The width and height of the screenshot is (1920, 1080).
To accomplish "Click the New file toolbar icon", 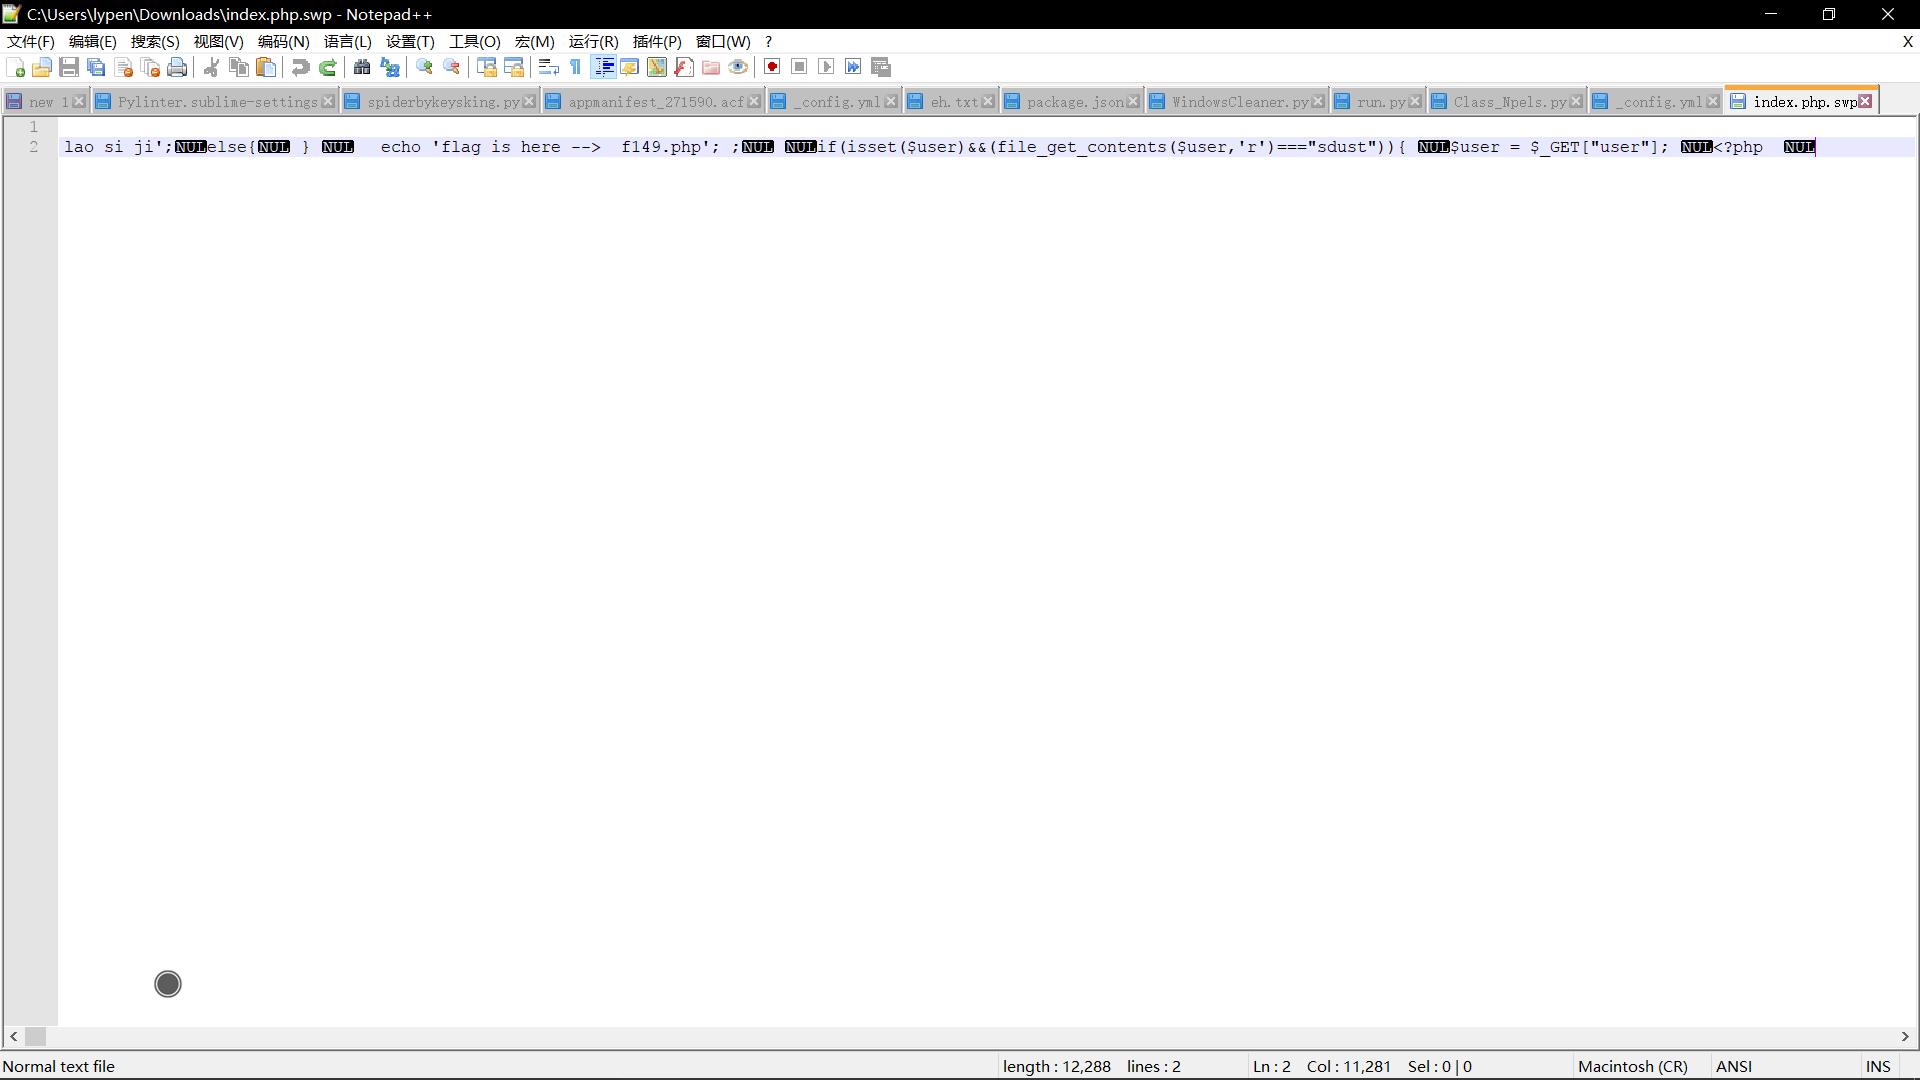I will tap(16, 67).
